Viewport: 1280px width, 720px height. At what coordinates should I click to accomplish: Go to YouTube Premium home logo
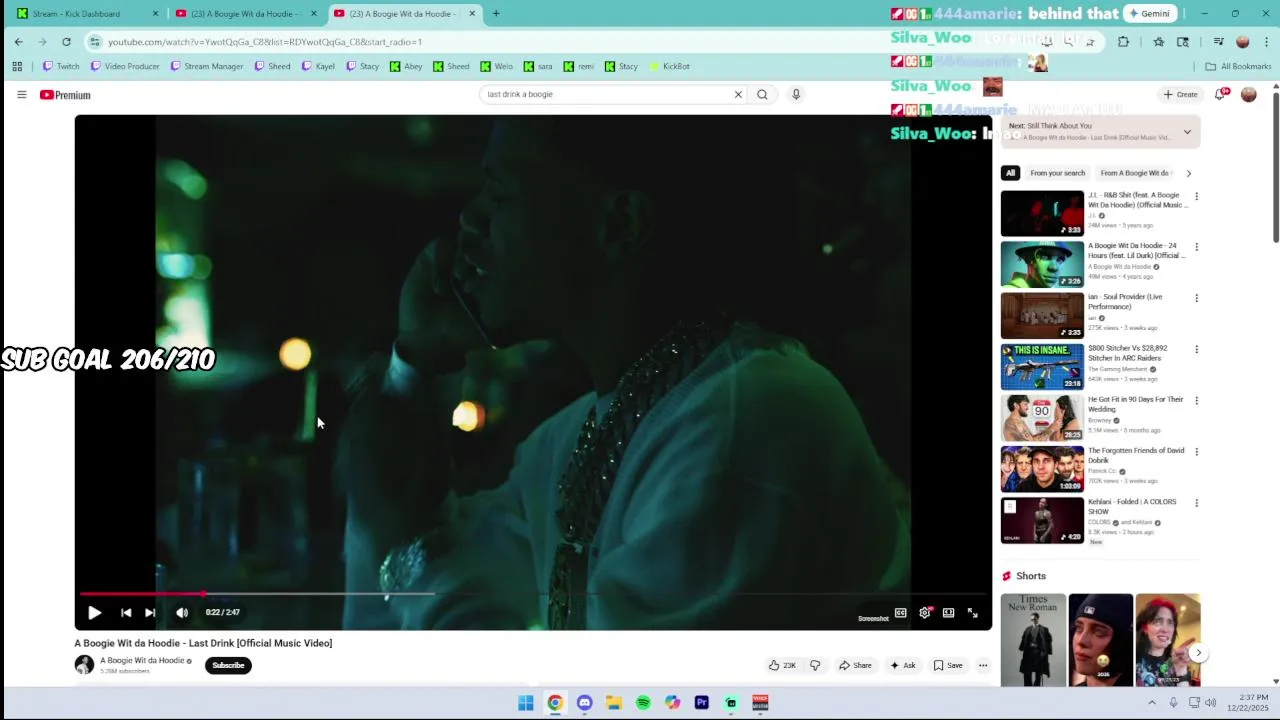(65, 95)
